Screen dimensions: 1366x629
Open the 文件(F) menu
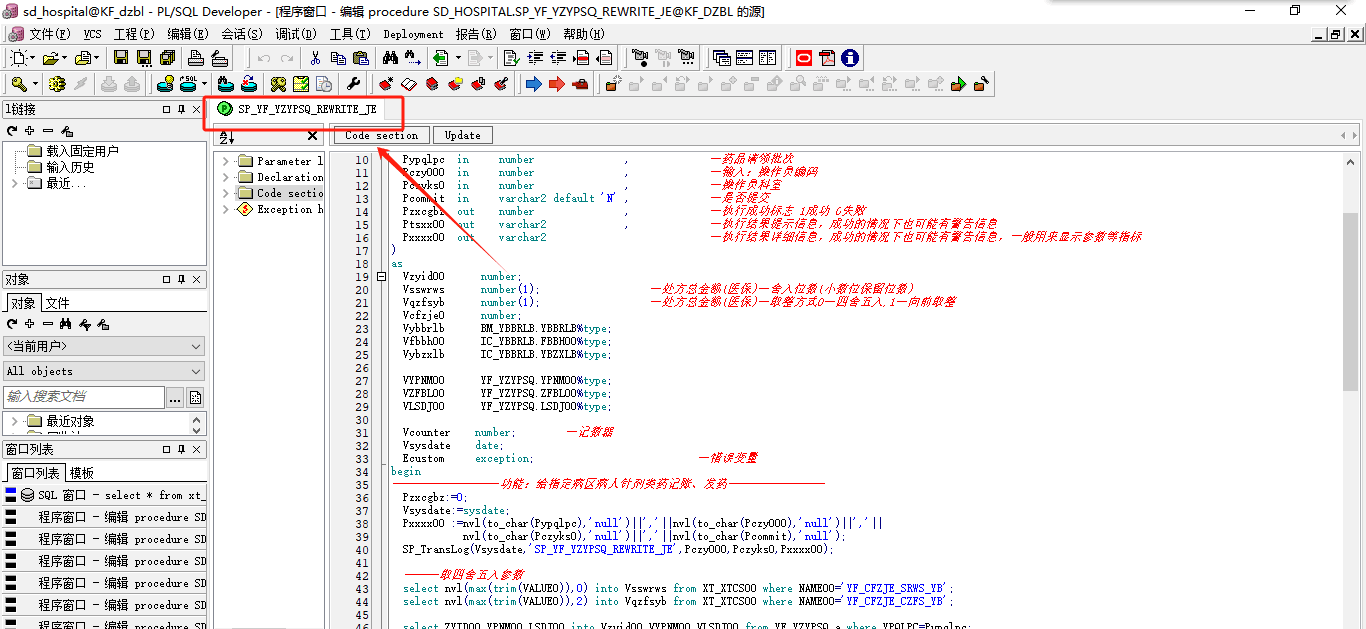[49, 34]
